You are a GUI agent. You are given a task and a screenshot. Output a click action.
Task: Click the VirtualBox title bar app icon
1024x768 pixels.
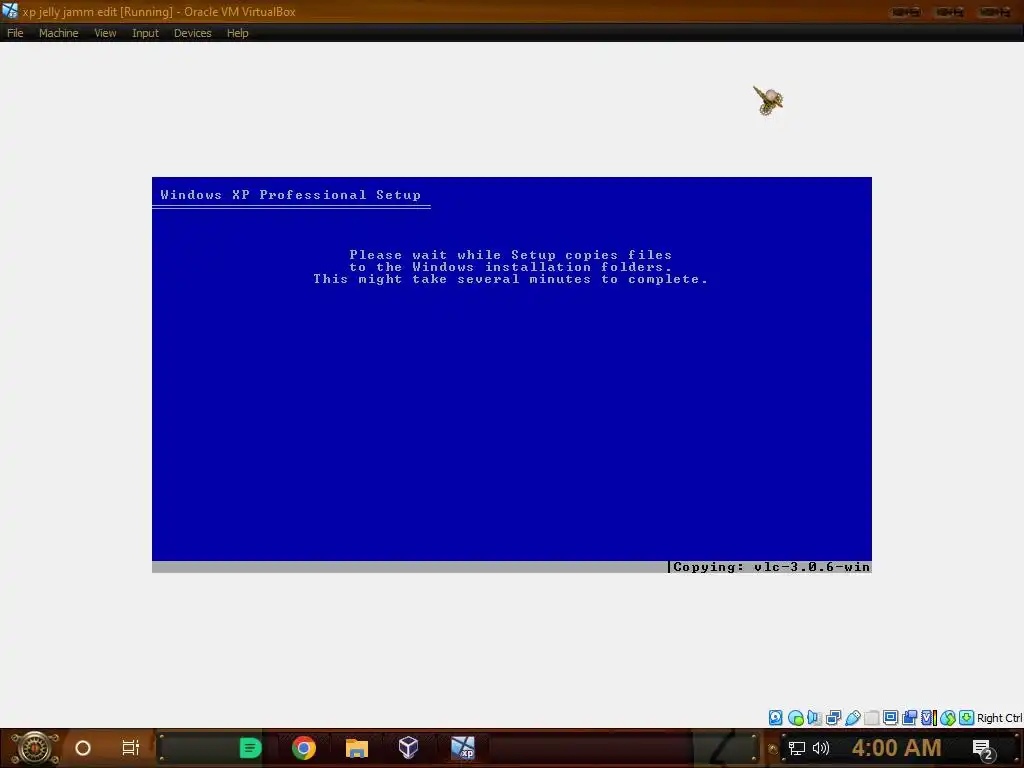point(10,11)
